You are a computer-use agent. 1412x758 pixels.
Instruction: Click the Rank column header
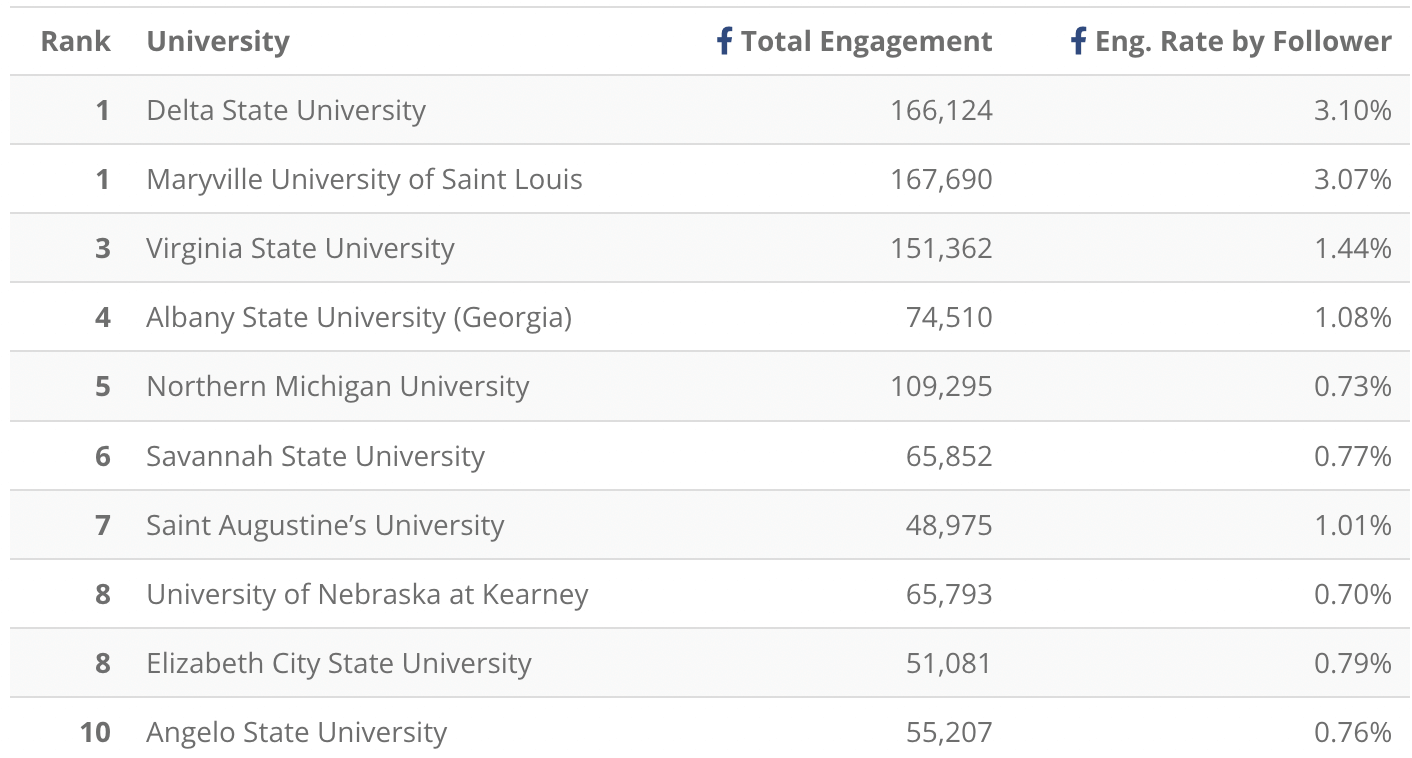(x=75, y=41)
